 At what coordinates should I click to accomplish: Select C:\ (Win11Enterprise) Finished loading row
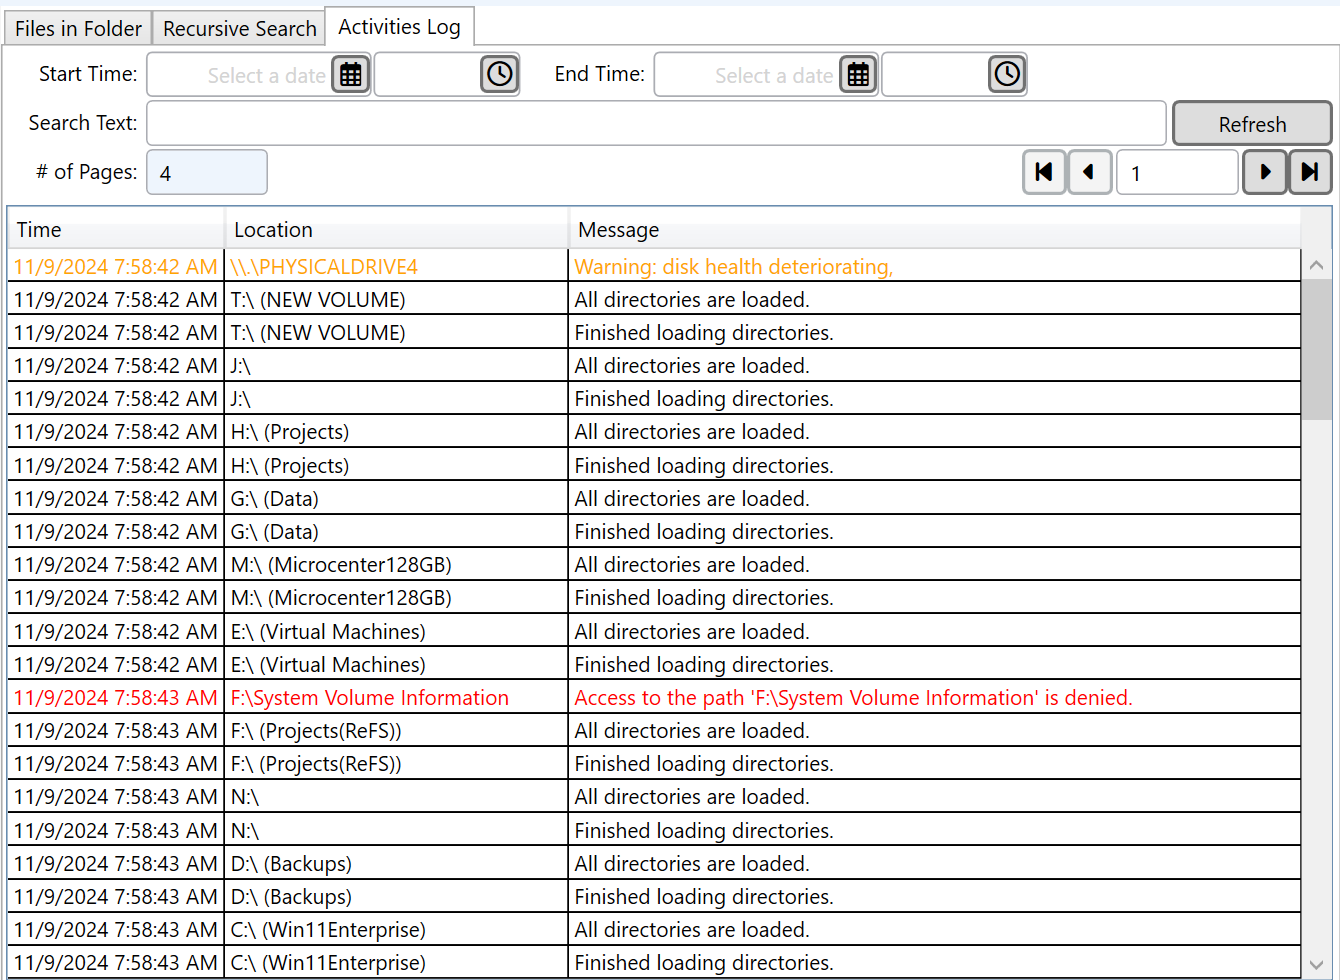coord(654,963)
